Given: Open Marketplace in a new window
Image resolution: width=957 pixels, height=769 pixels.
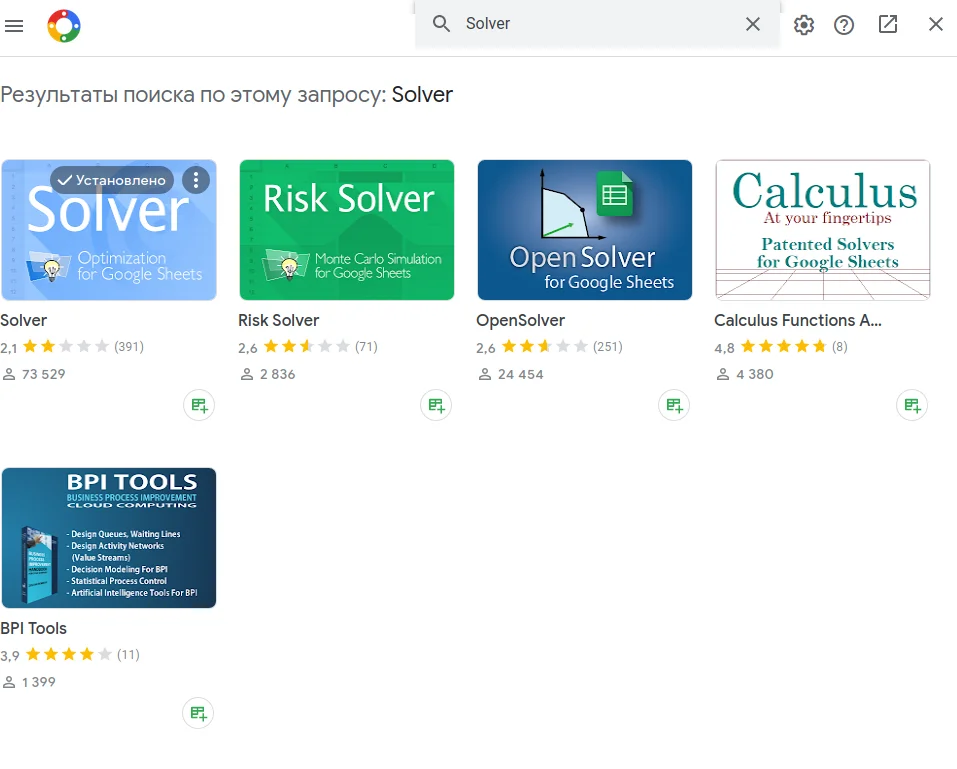Looking at the screenshot, I should point(887,24).
